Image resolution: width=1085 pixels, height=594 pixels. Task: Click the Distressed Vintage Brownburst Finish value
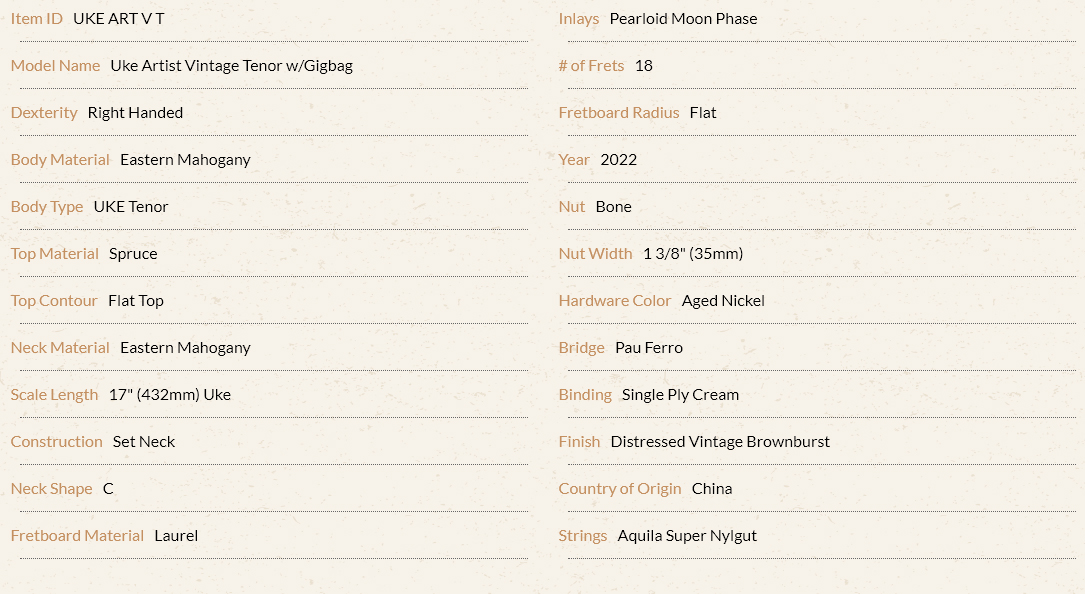(720, 442)
